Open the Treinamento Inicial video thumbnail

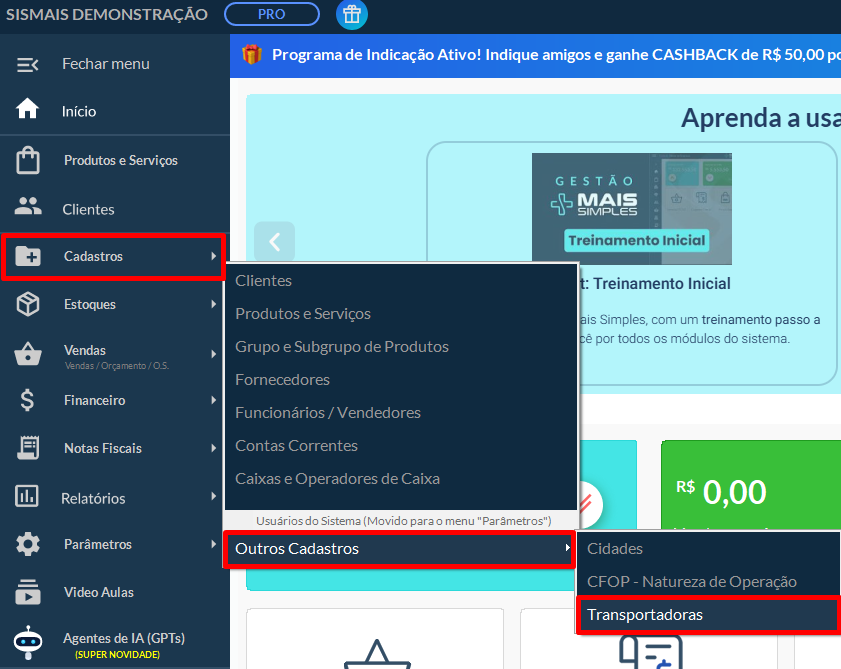[x=631, y=207]
